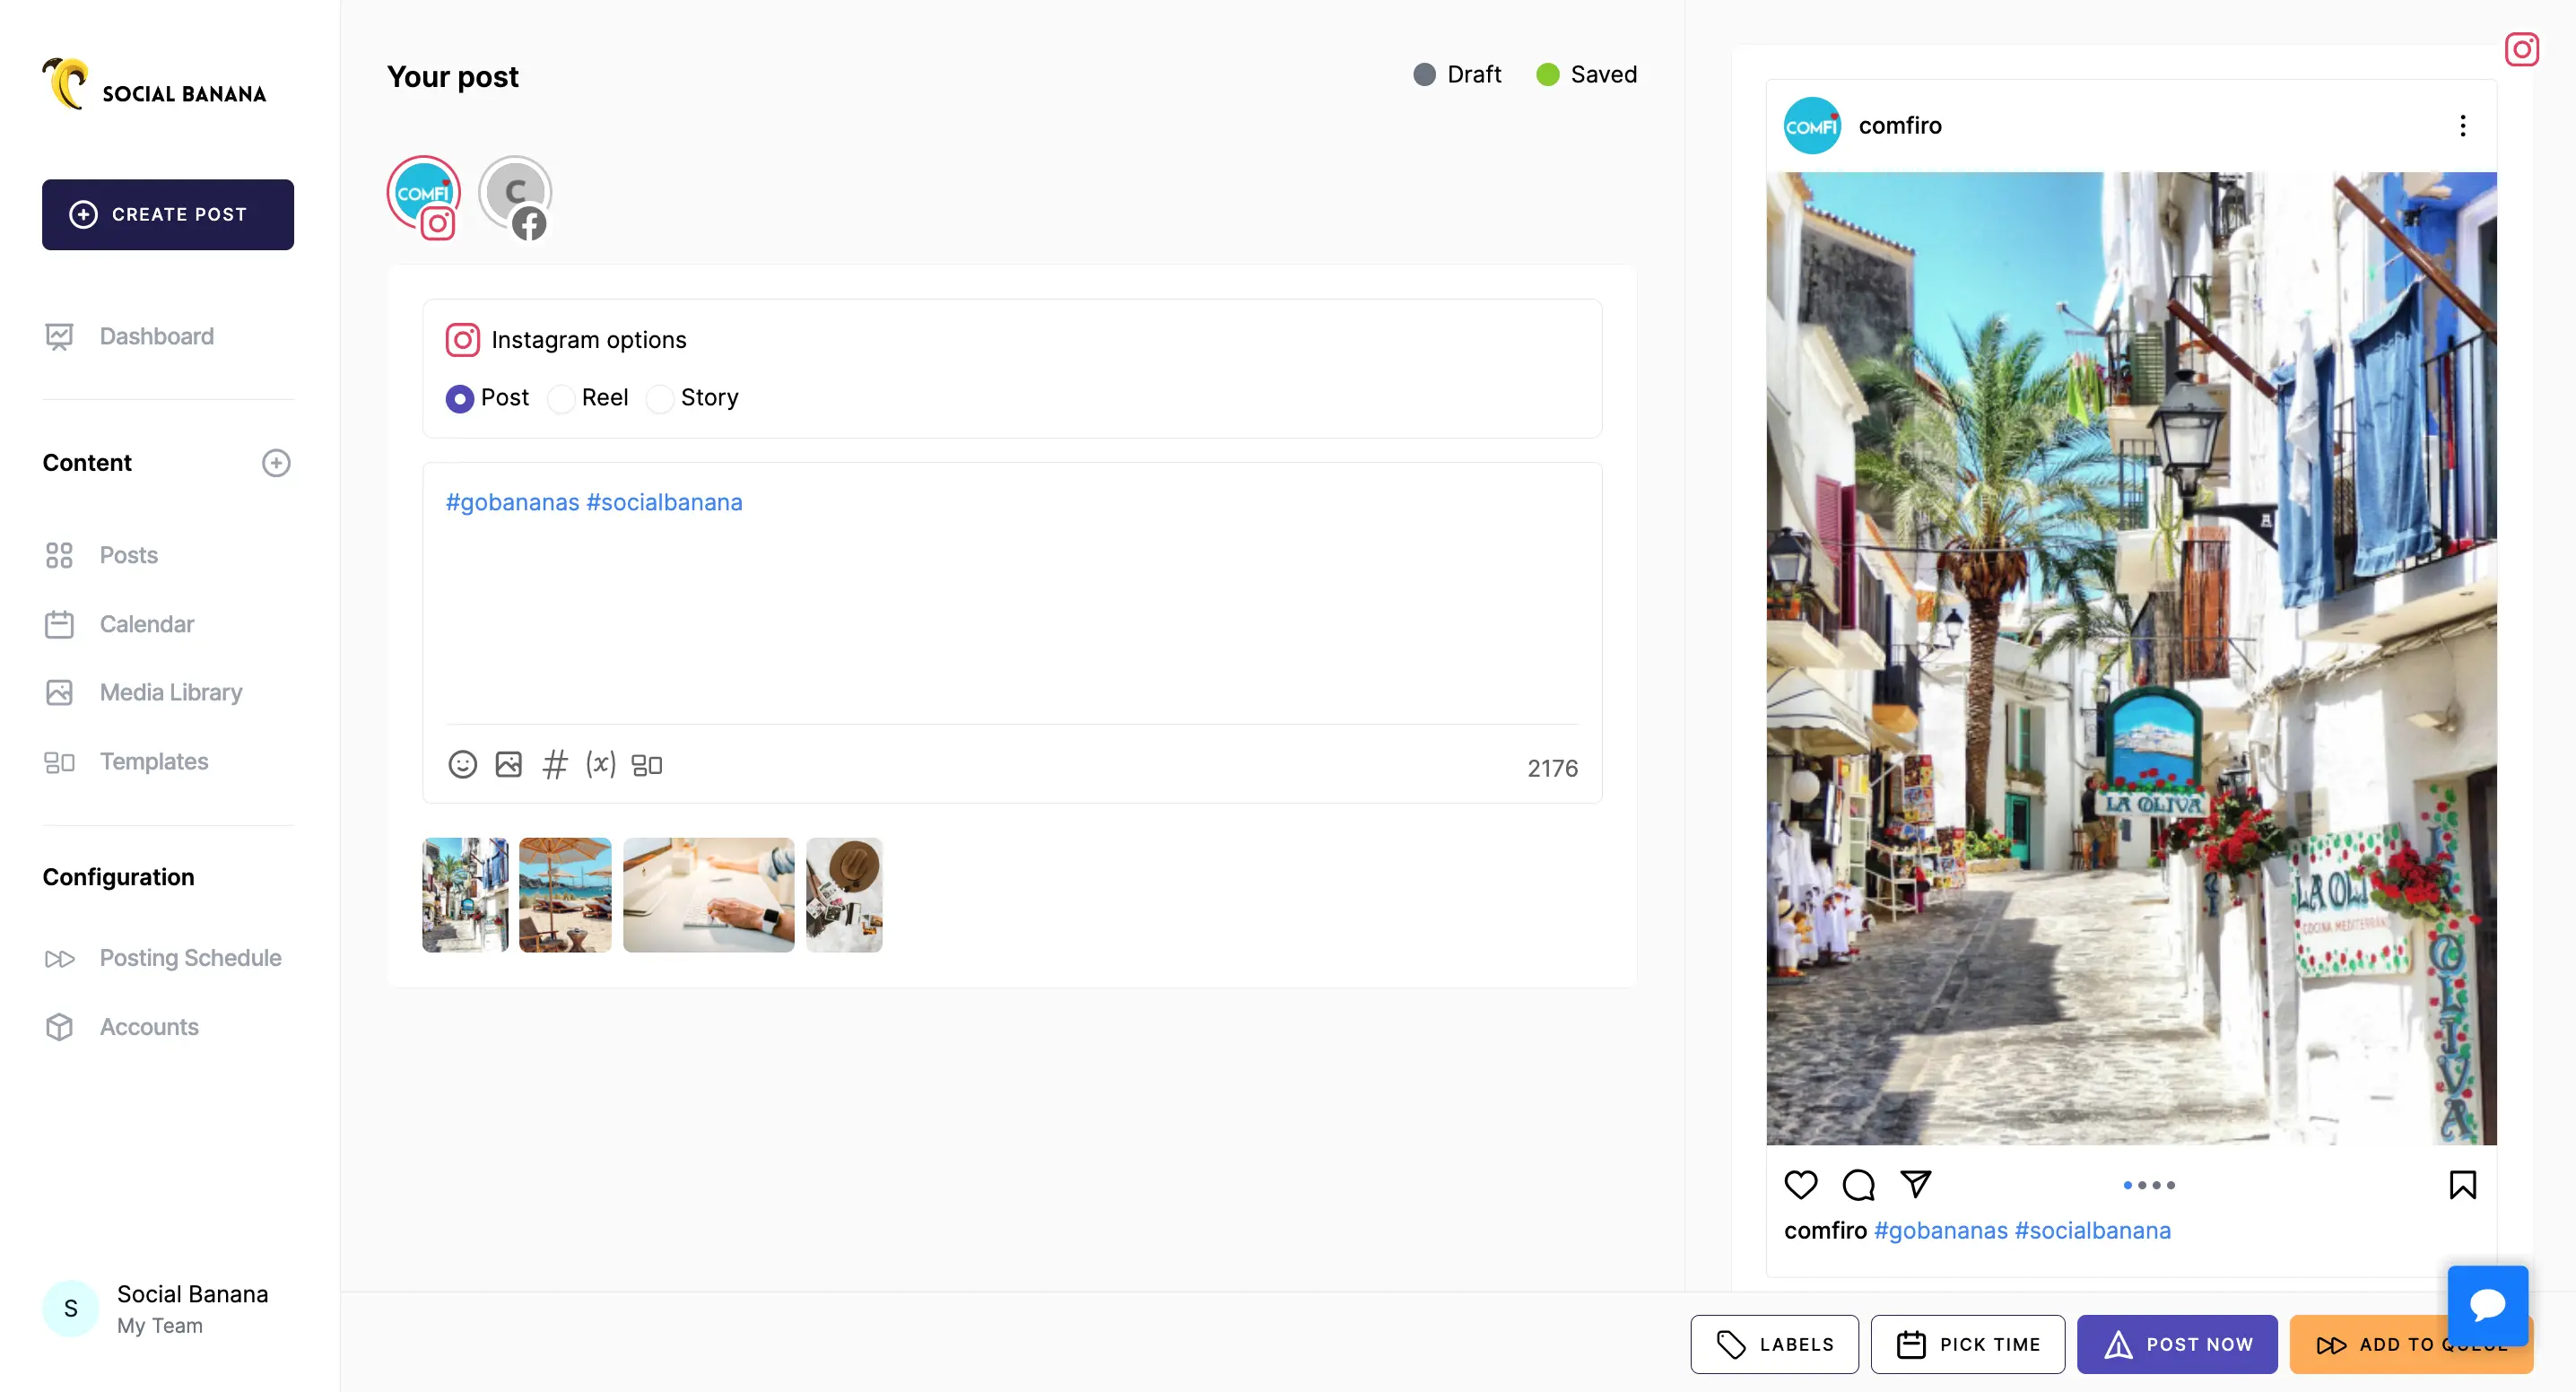The width and height of the screenshot is (2576, 1392).
Task: Open Pick Time scheduling options
Action: pos(1968,1344)
